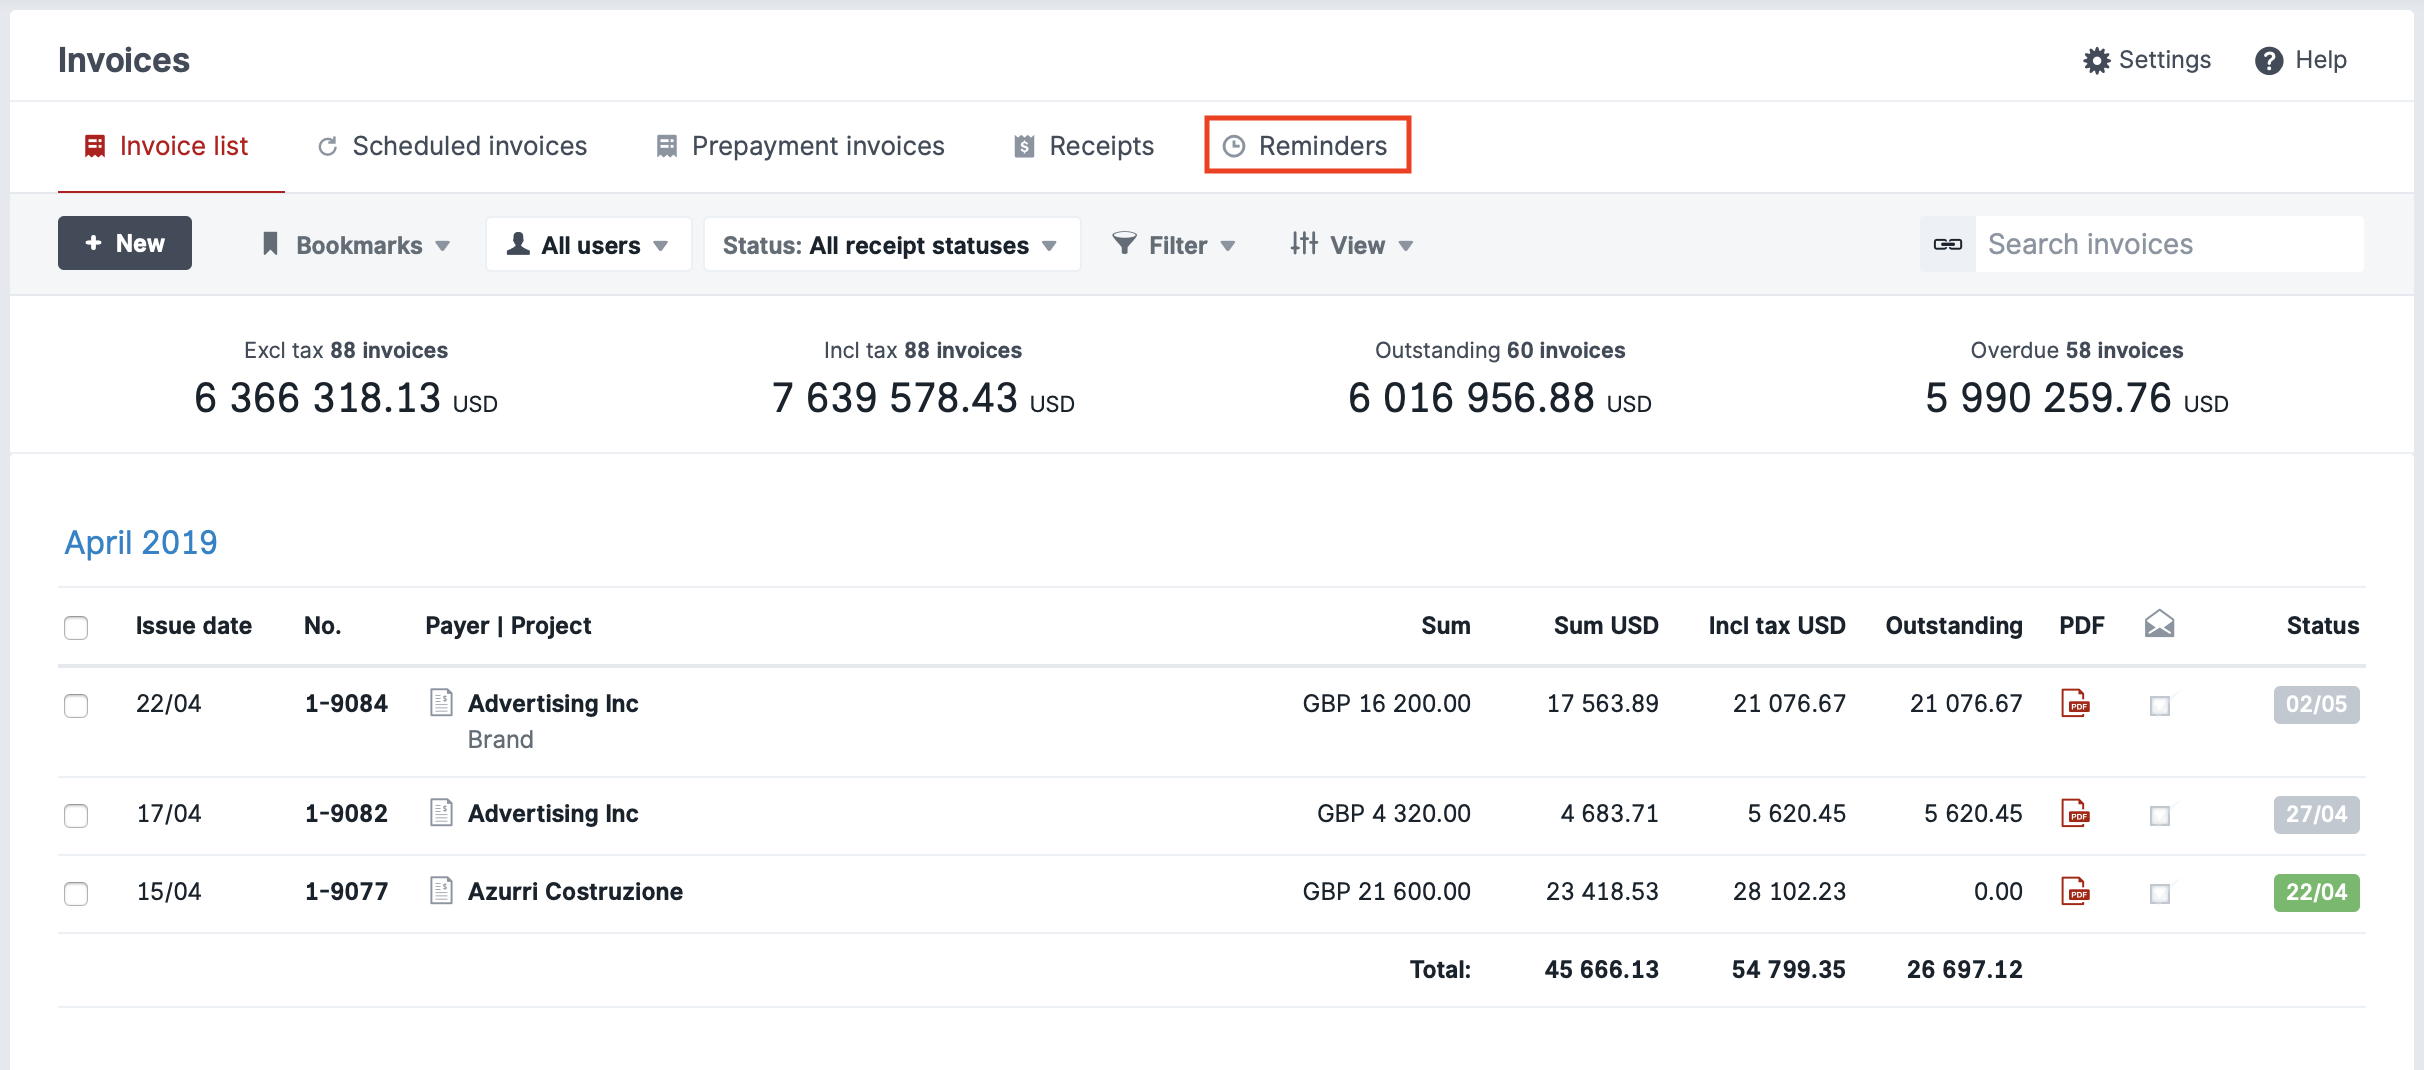
Task: Click the Status column header
Action: click(x=2323, y=625)
